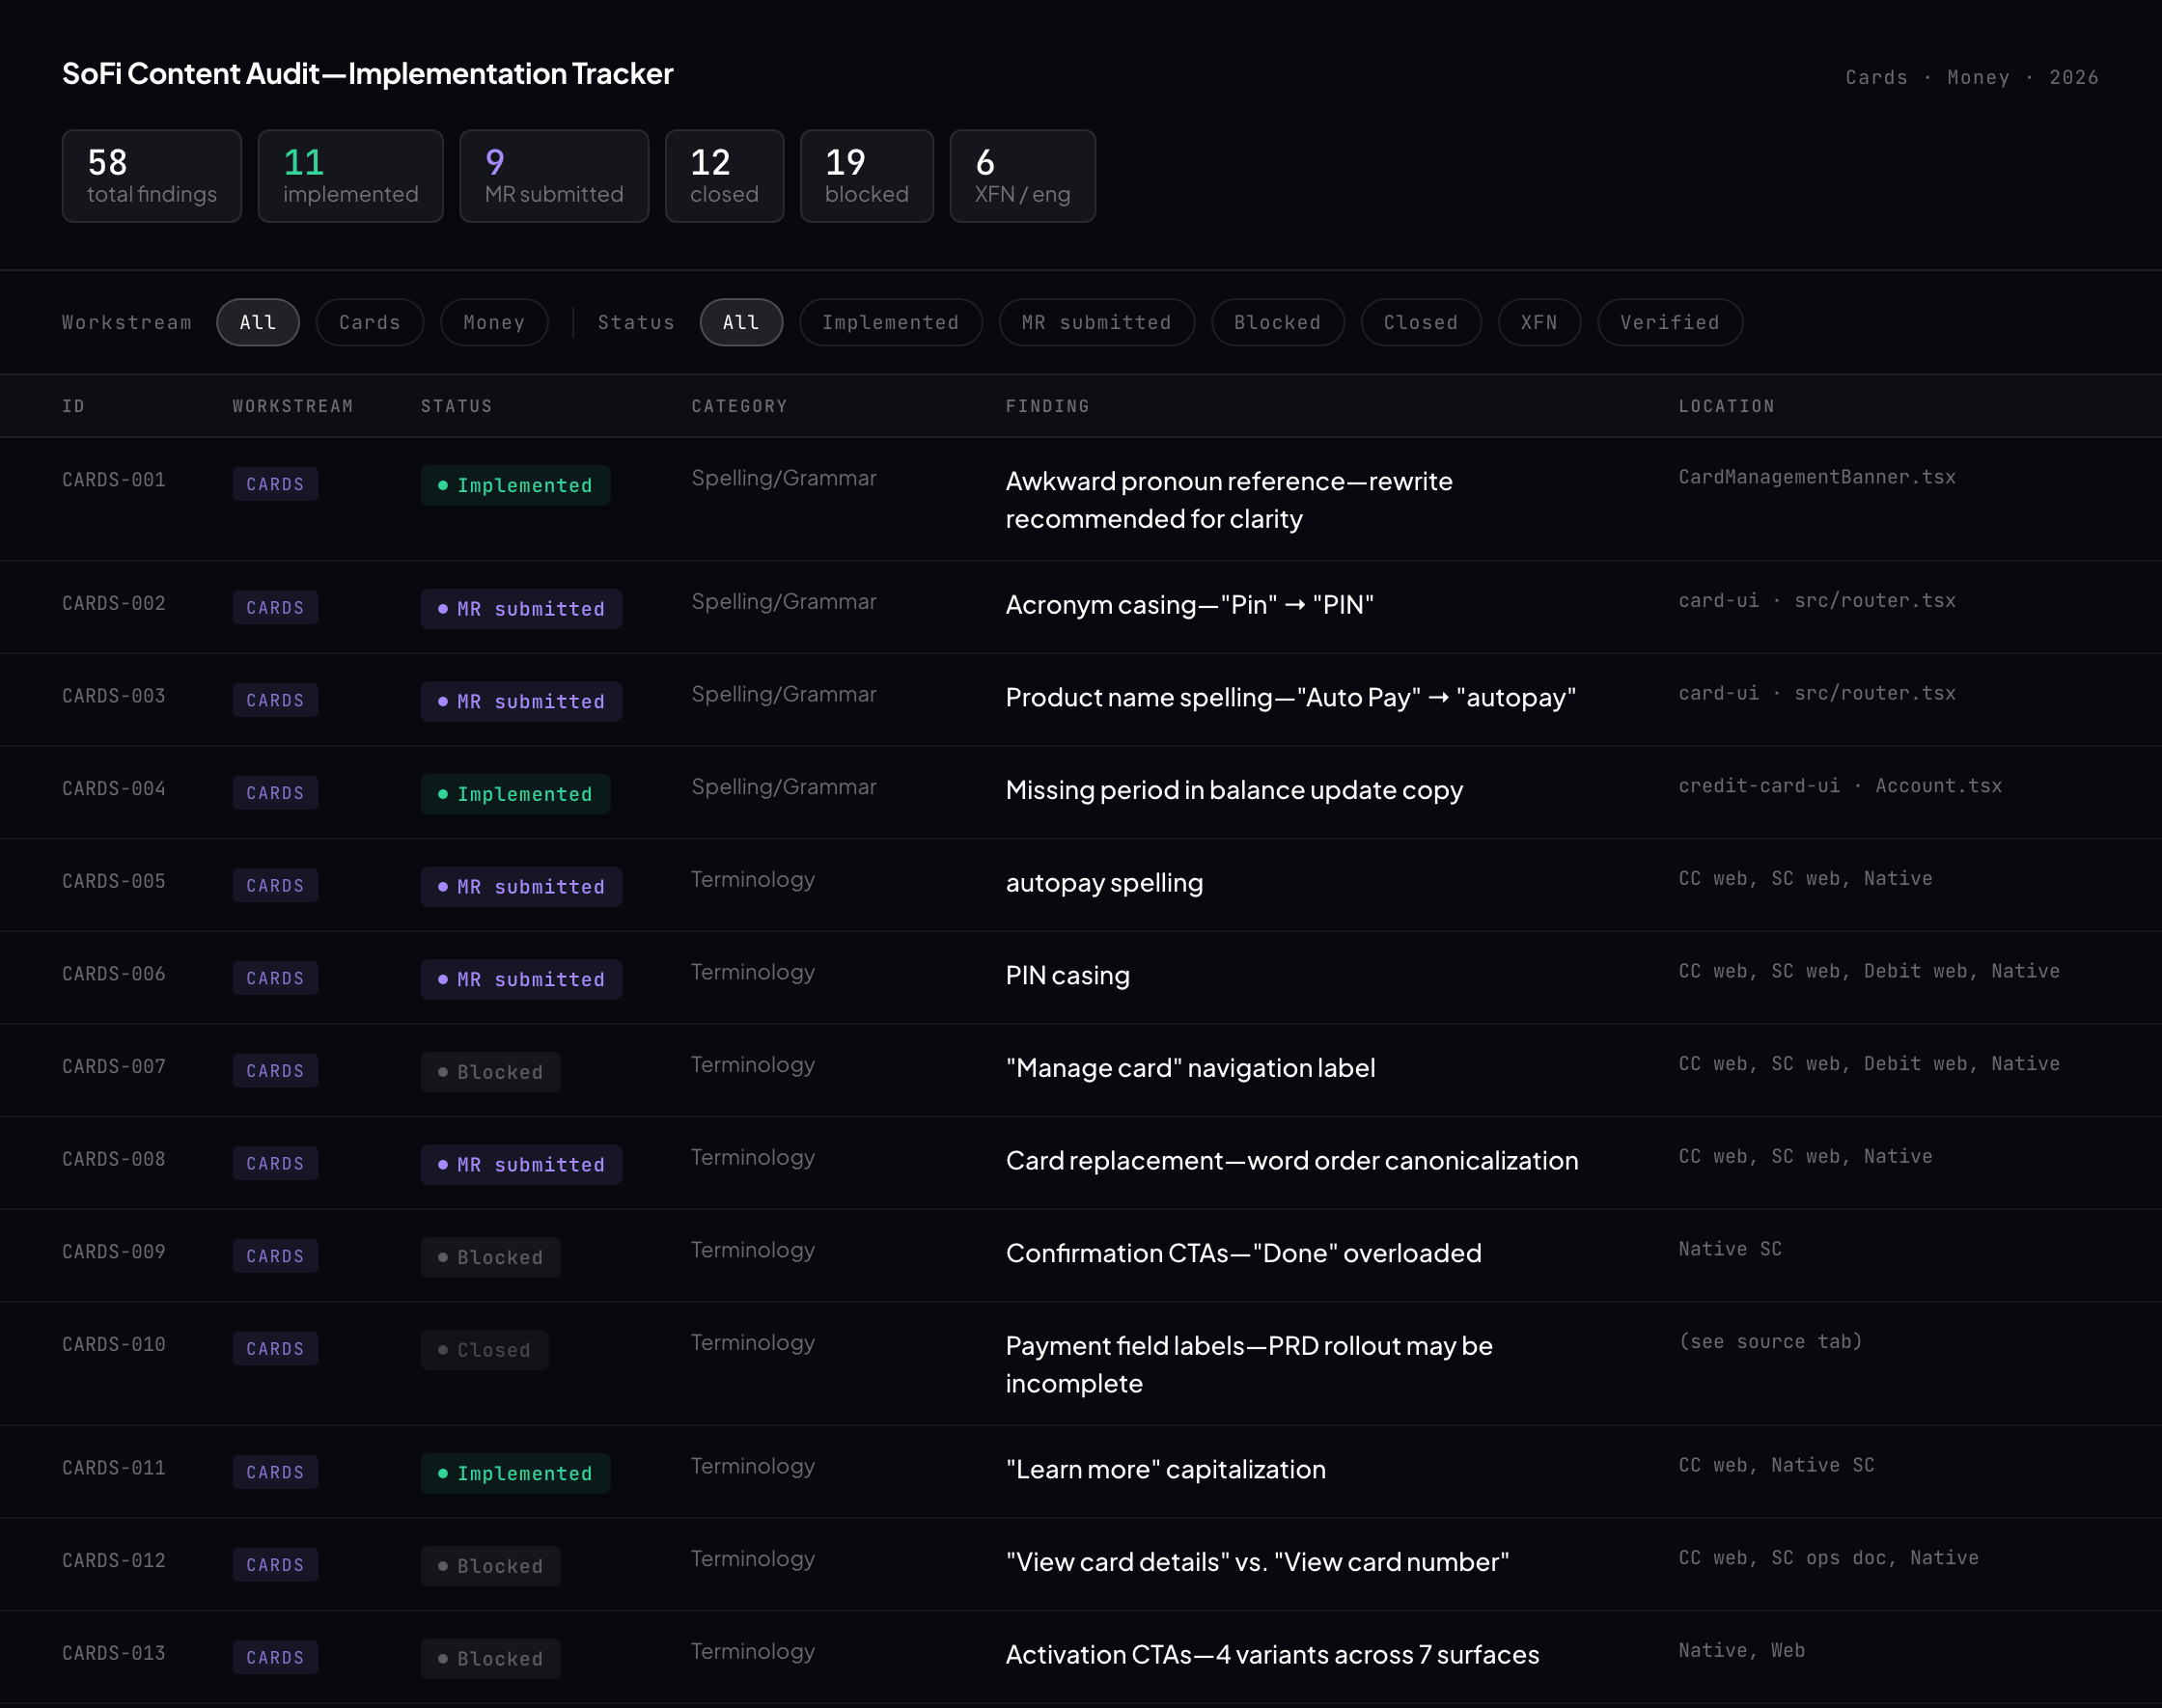Click the CARDS-002 row ID
The image size is (2162, 1708).
click(x=114, y=603)
